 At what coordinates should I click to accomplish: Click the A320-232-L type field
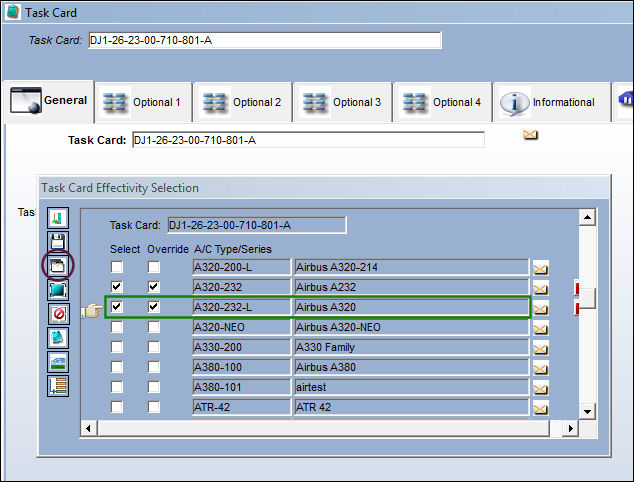[241, 307]
